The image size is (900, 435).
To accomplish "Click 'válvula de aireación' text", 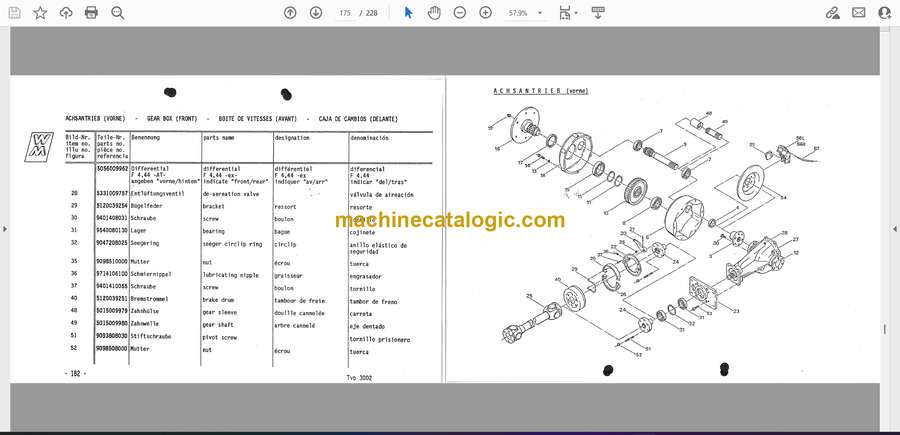I will [382, 195].
